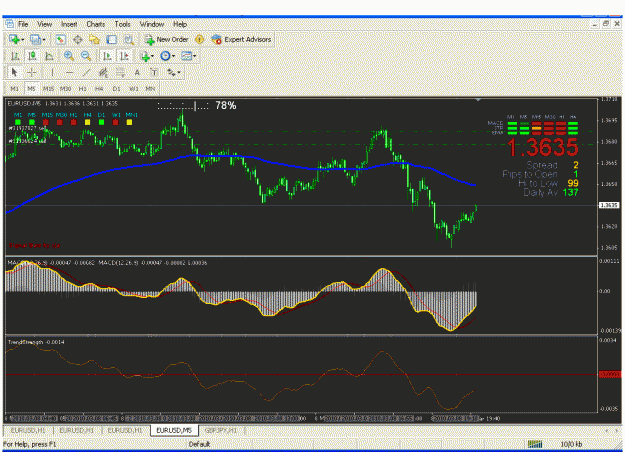Viewport: 625px width, 452px height.
Task: Expand the Arrows tool dropdown arrow
Action: pos(179,73)
